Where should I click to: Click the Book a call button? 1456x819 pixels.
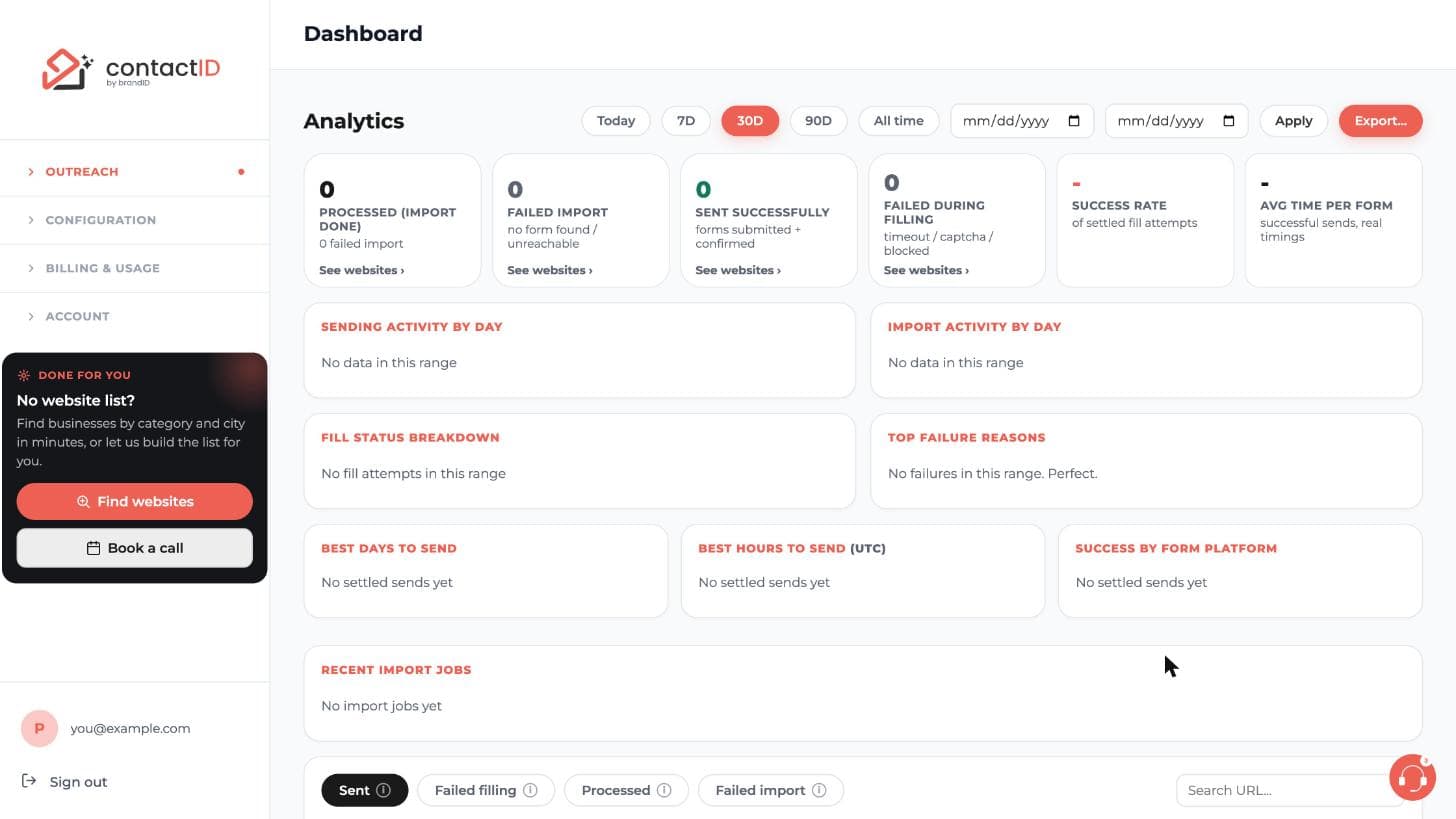pyautogui.click(x=135, y=548)
